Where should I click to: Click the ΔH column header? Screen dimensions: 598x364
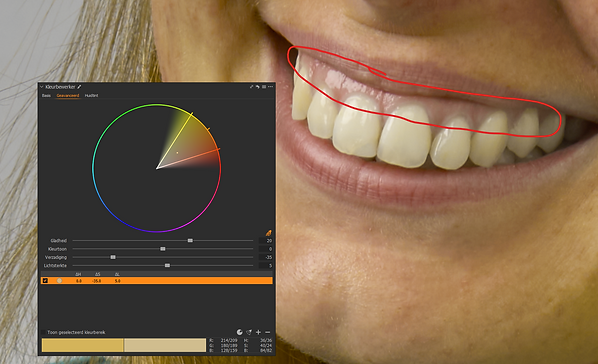78,274
